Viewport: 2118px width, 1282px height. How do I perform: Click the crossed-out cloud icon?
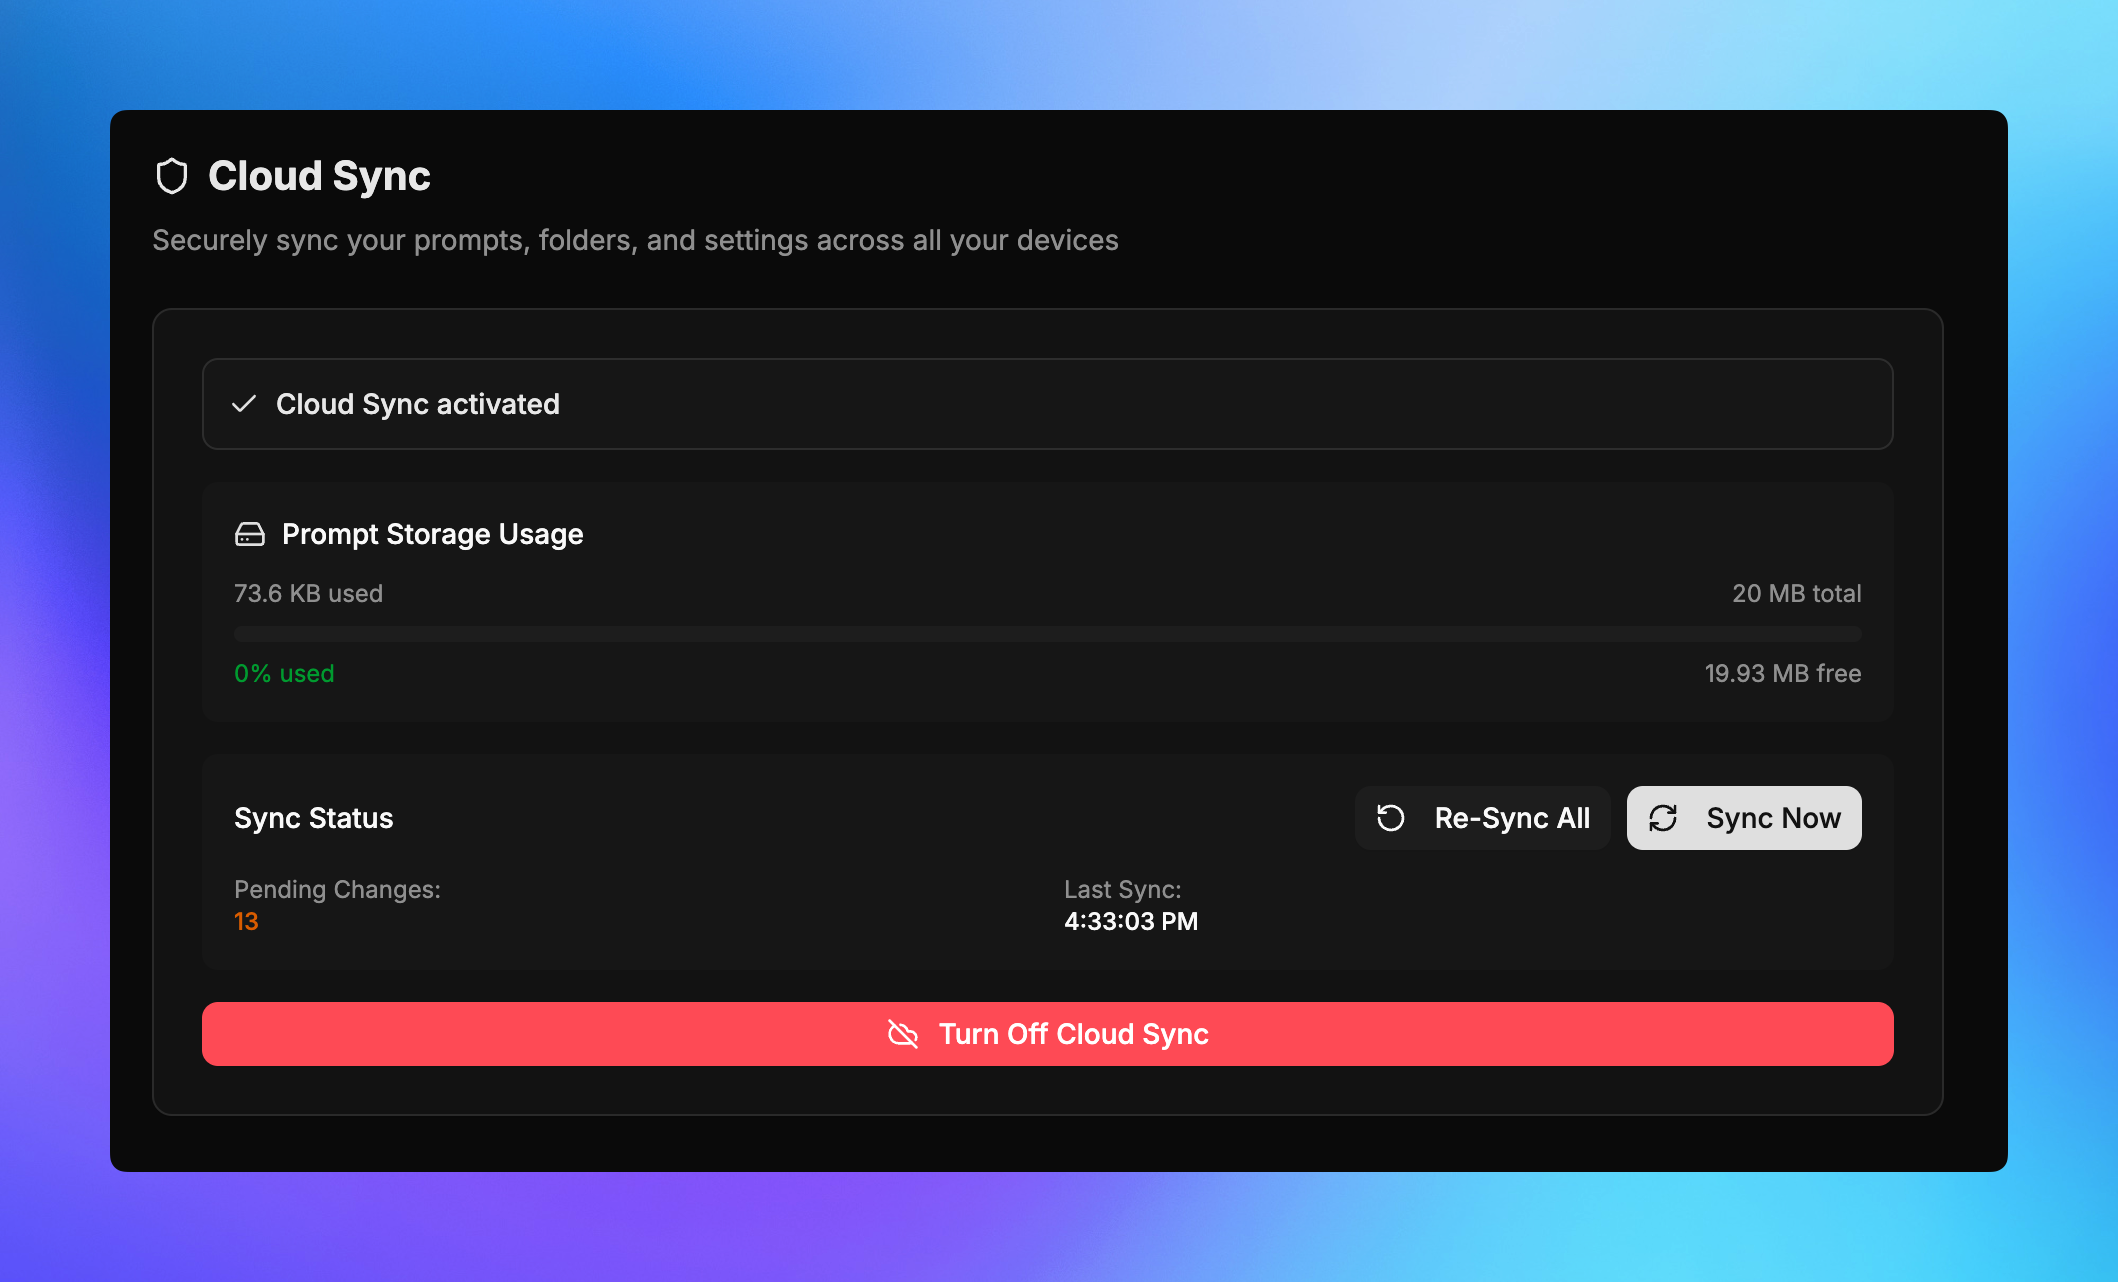(x=903, y=1034)
